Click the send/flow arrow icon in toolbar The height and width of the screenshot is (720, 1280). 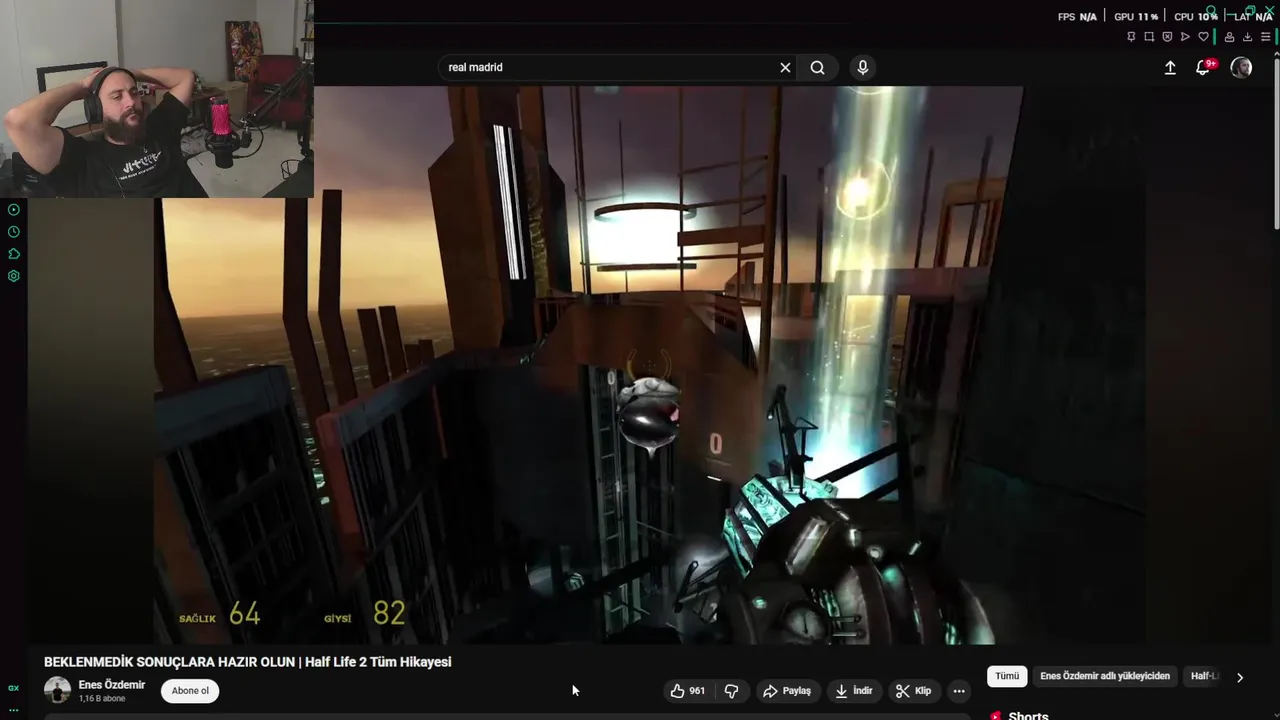coord(1185,37)
